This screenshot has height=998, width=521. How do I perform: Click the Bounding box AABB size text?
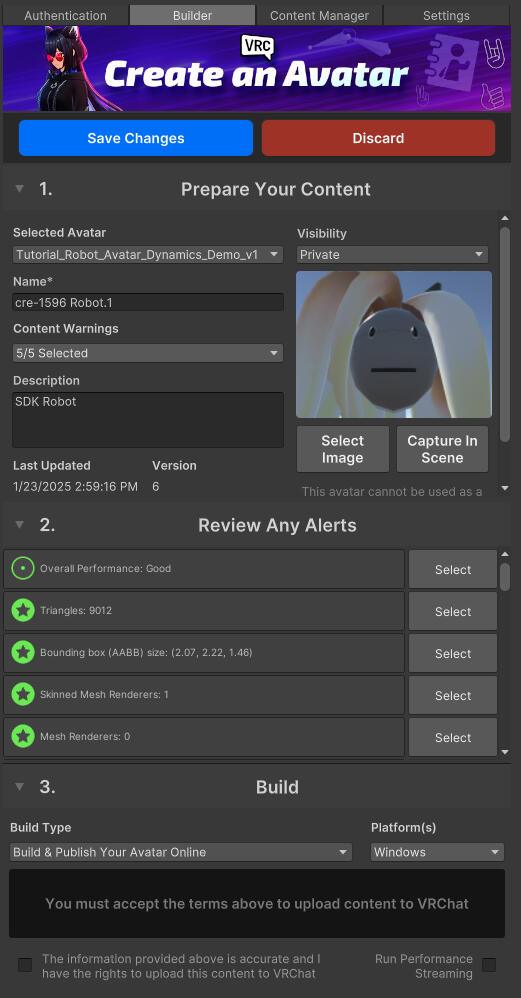coord(146,652)
